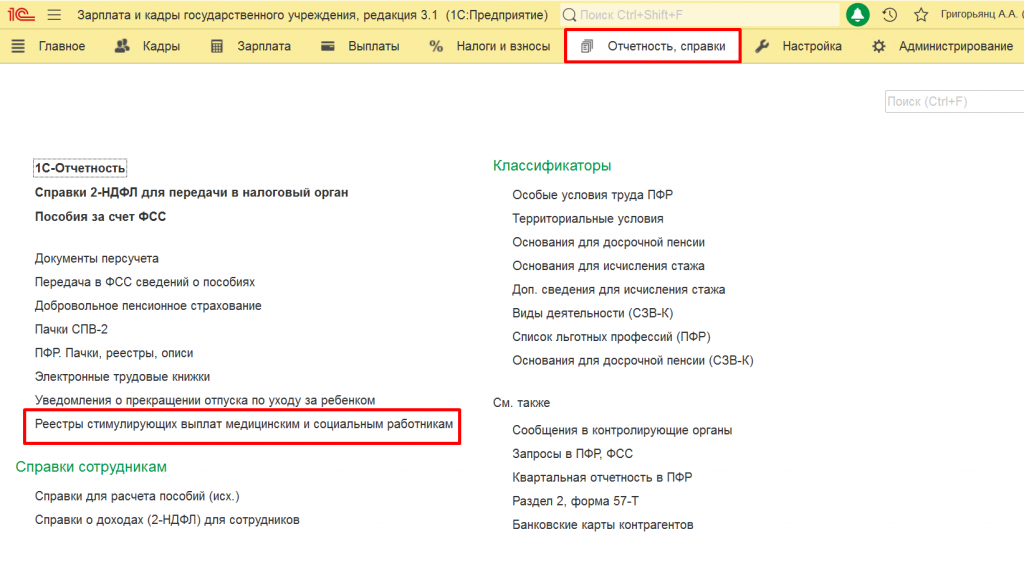Open the Налоги и взносы section
1024x575 pixels.
(489, 46)
